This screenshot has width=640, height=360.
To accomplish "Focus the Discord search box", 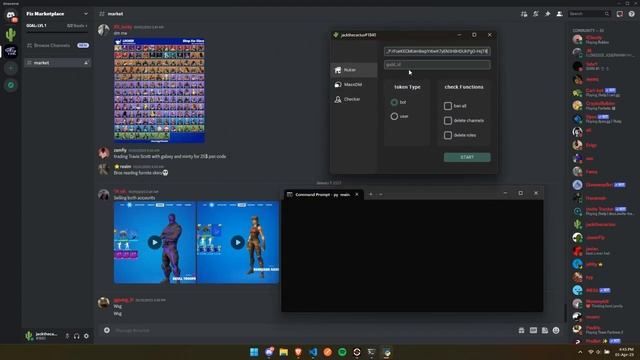I will pos(589,14).
